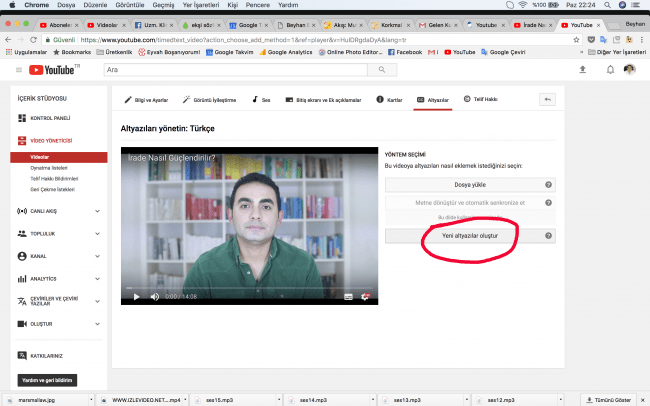The width and height of the screenshot is (650, 406).
Task: Mute the video with the volume icon
Action: click(x=154, y=296)
